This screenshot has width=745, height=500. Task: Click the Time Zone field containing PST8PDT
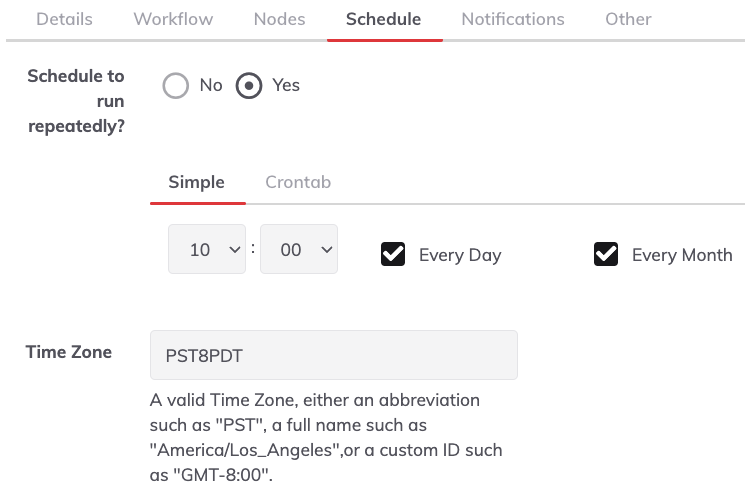[334, 355]
